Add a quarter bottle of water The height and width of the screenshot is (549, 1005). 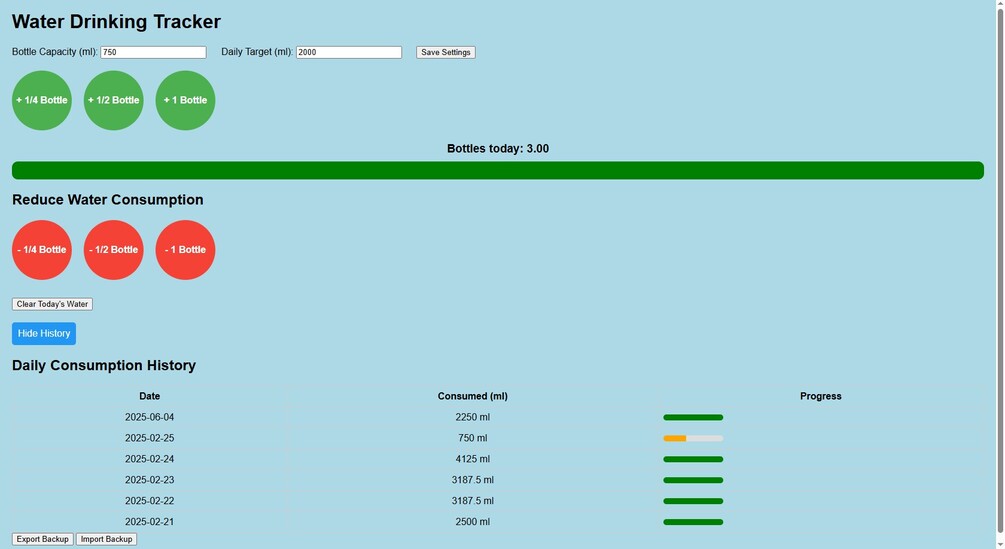tap(42, 100)
